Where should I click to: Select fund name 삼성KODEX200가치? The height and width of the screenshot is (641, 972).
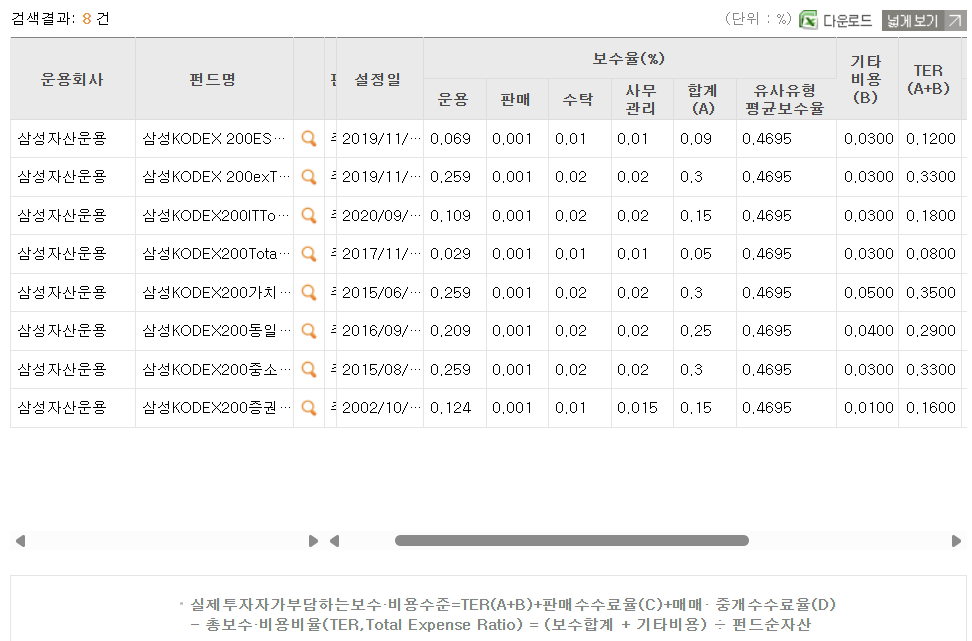(216, 293)
